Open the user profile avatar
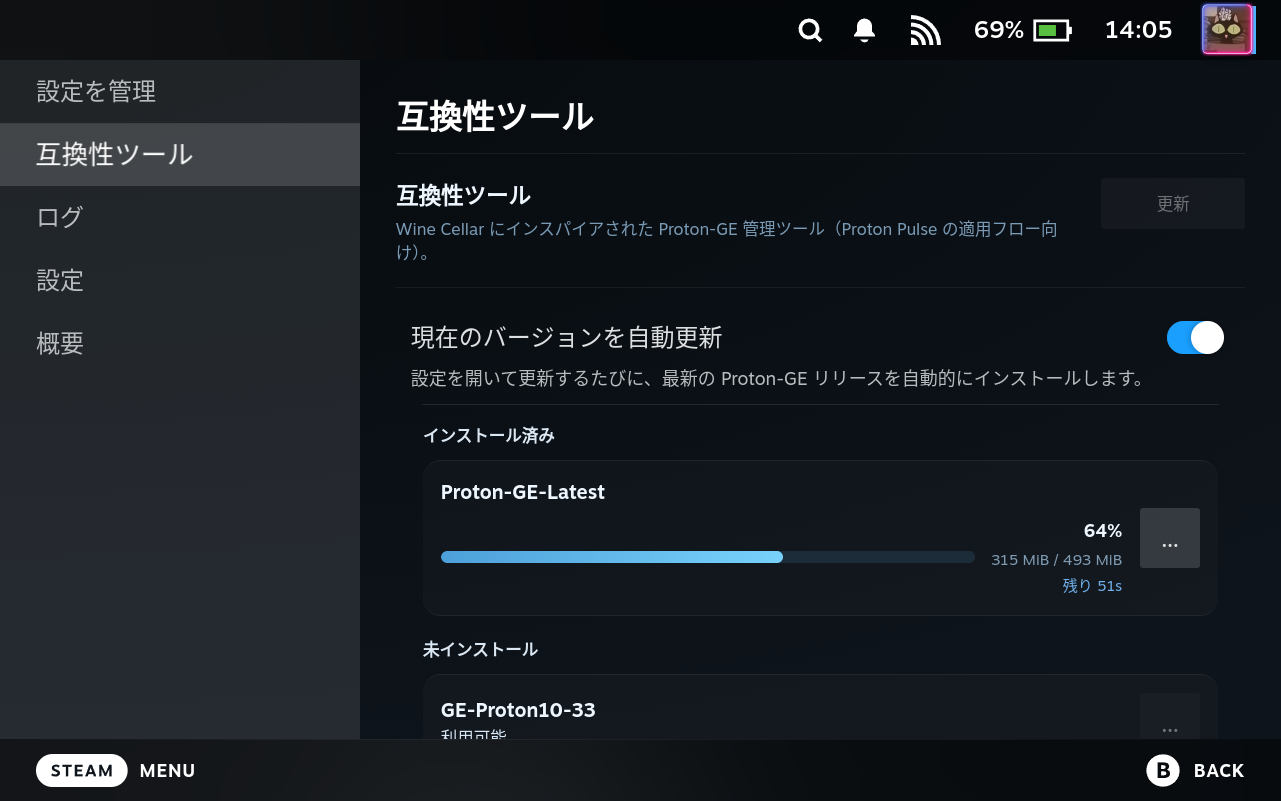1281x801 pixels. [1227, 30]
